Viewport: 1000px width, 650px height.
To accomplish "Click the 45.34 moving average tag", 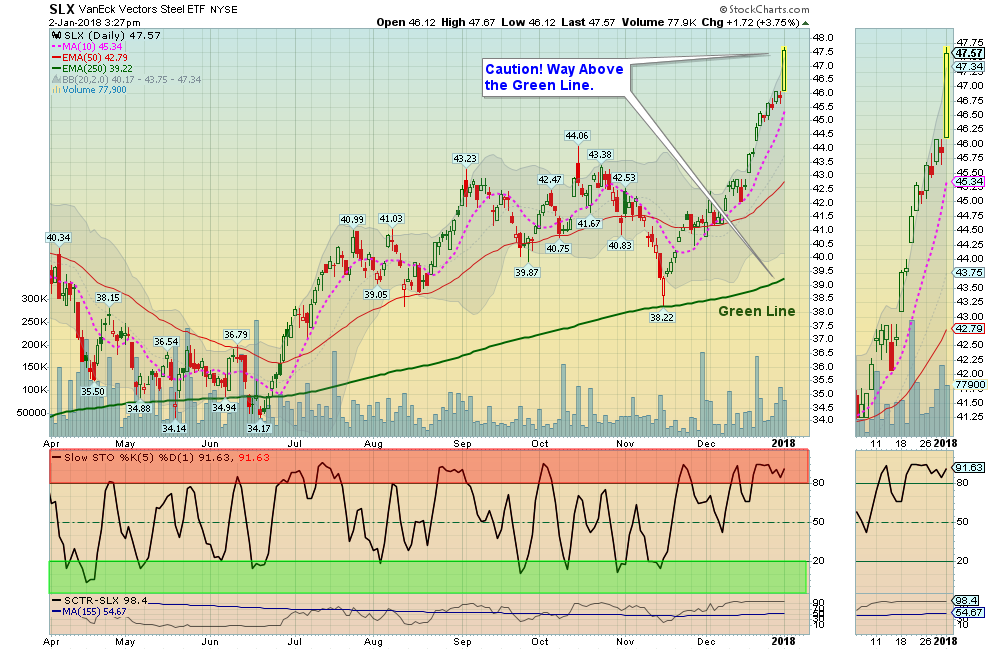I will click(969, 182).
